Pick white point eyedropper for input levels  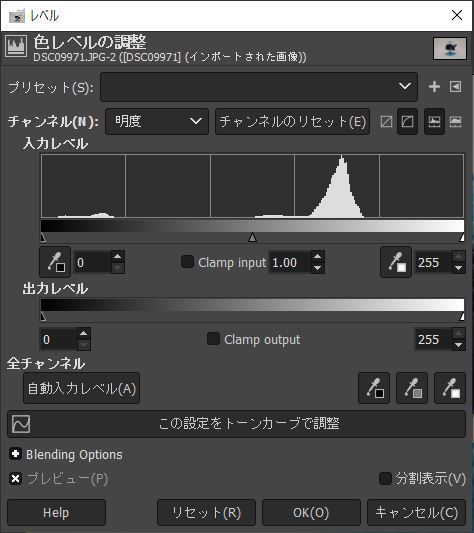pyautogui.click(x=396, y=262)
